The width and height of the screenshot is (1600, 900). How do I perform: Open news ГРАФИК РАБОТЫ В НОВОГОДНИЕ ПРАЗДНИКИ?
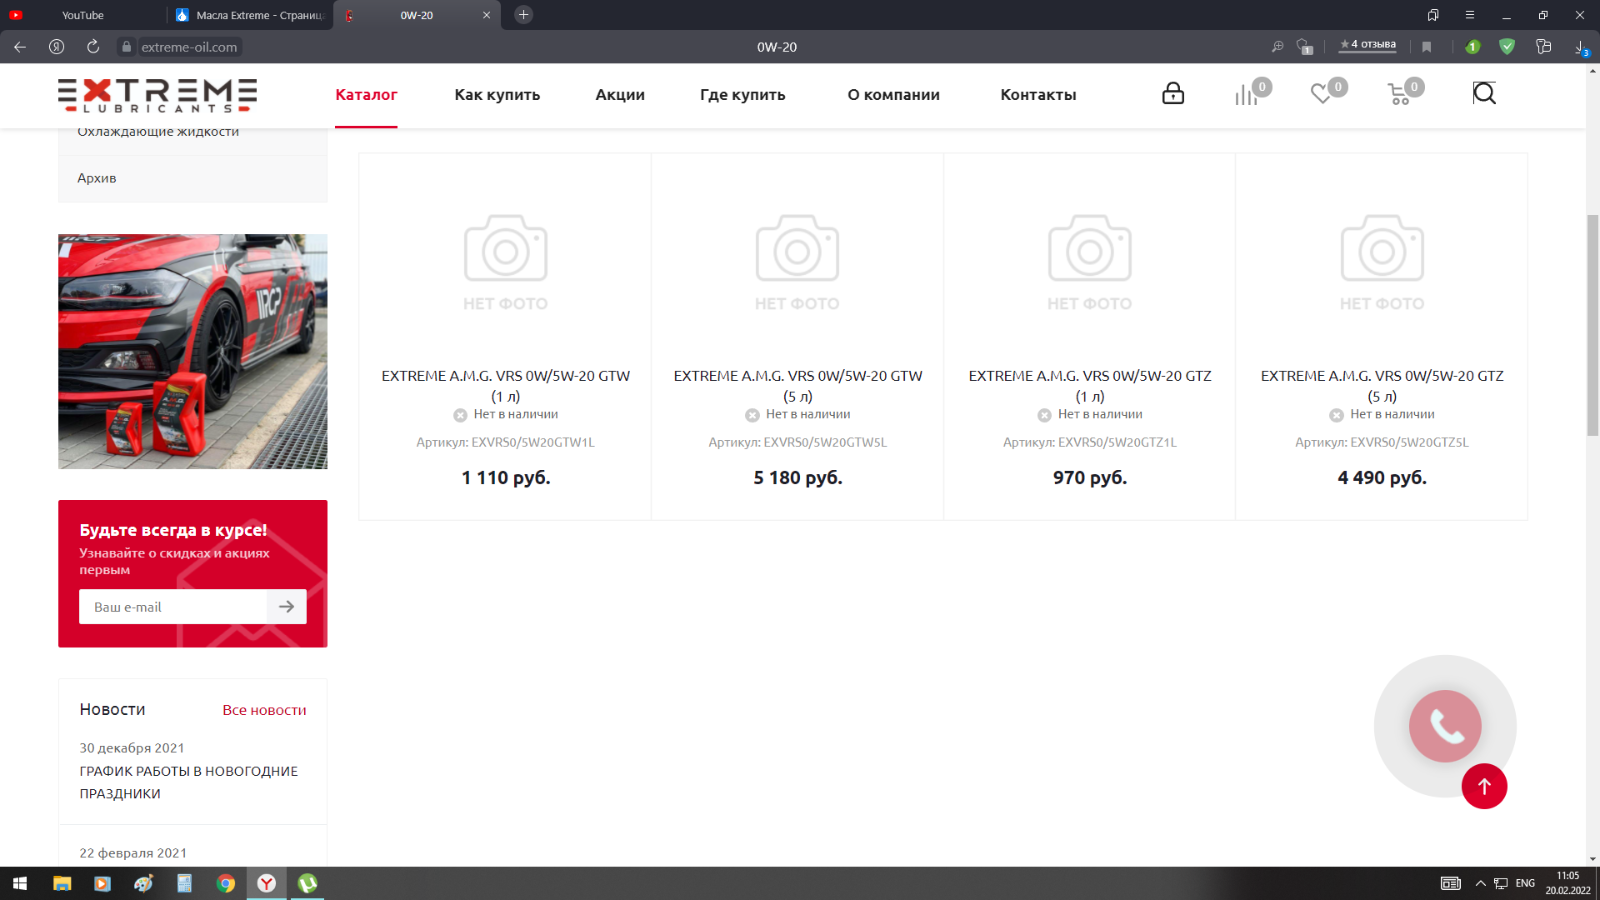(x=189, y=782)
